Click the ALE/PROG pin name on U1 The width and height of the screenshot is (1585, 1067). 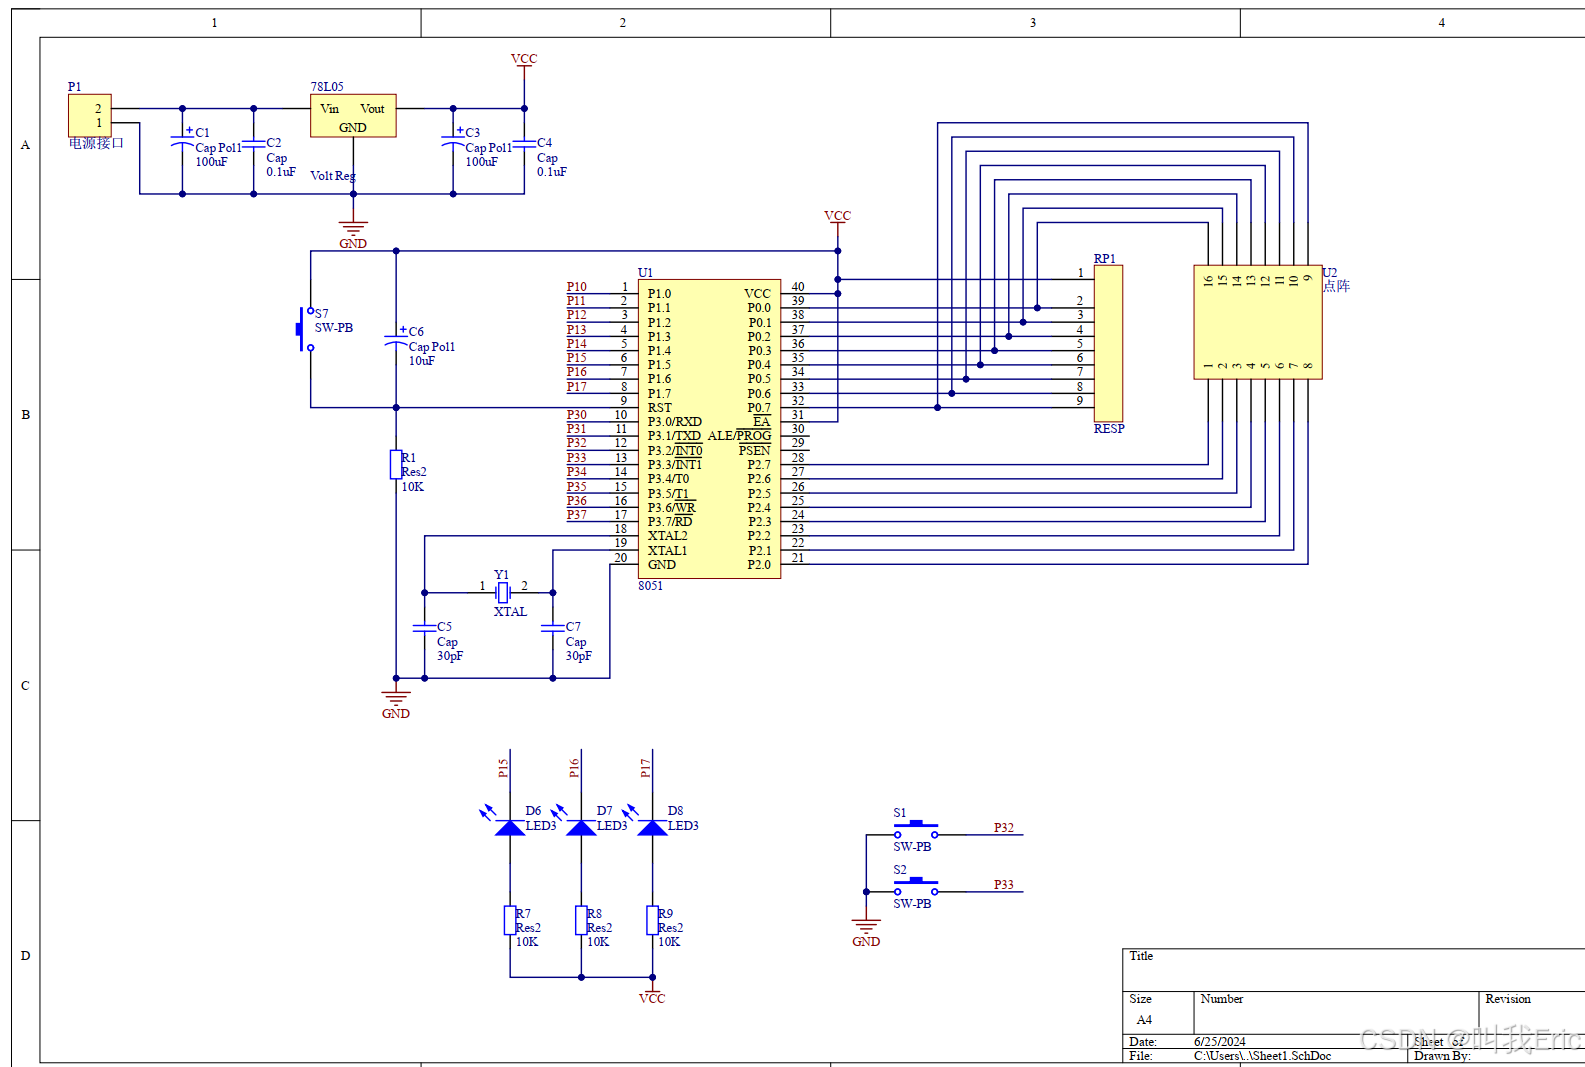tap(740, 436)
